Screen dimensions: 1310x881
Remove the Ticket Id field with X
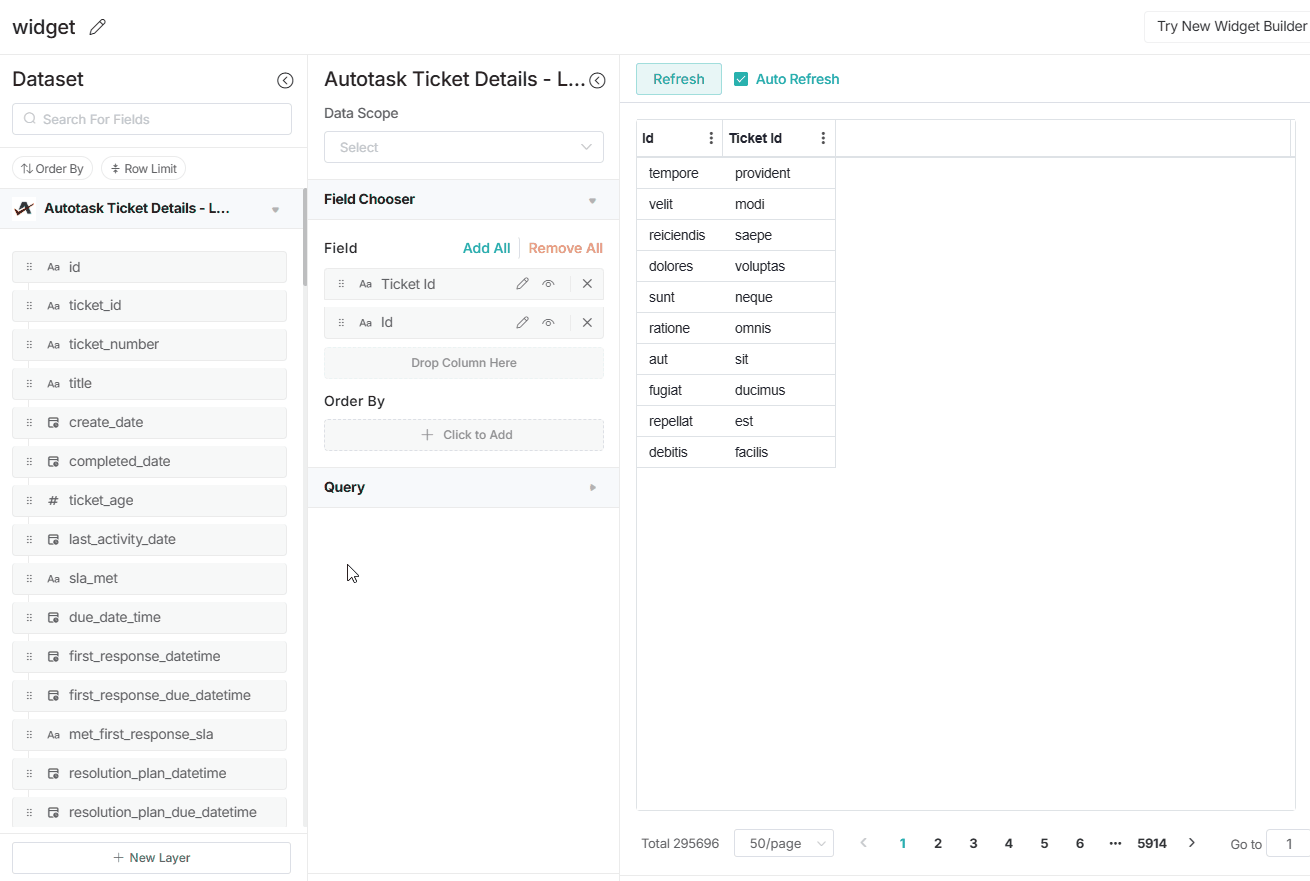587,284
